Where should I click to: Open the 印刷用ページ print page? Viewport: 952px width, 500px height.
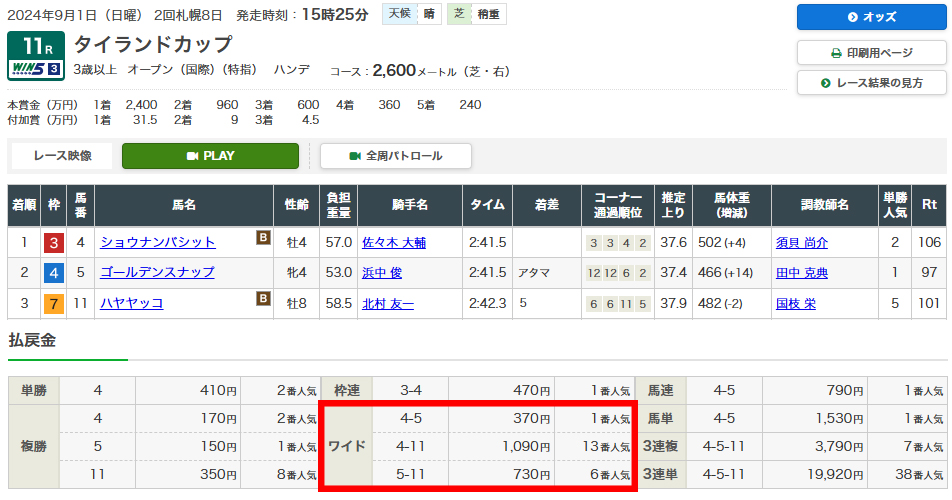pos(871,53)
